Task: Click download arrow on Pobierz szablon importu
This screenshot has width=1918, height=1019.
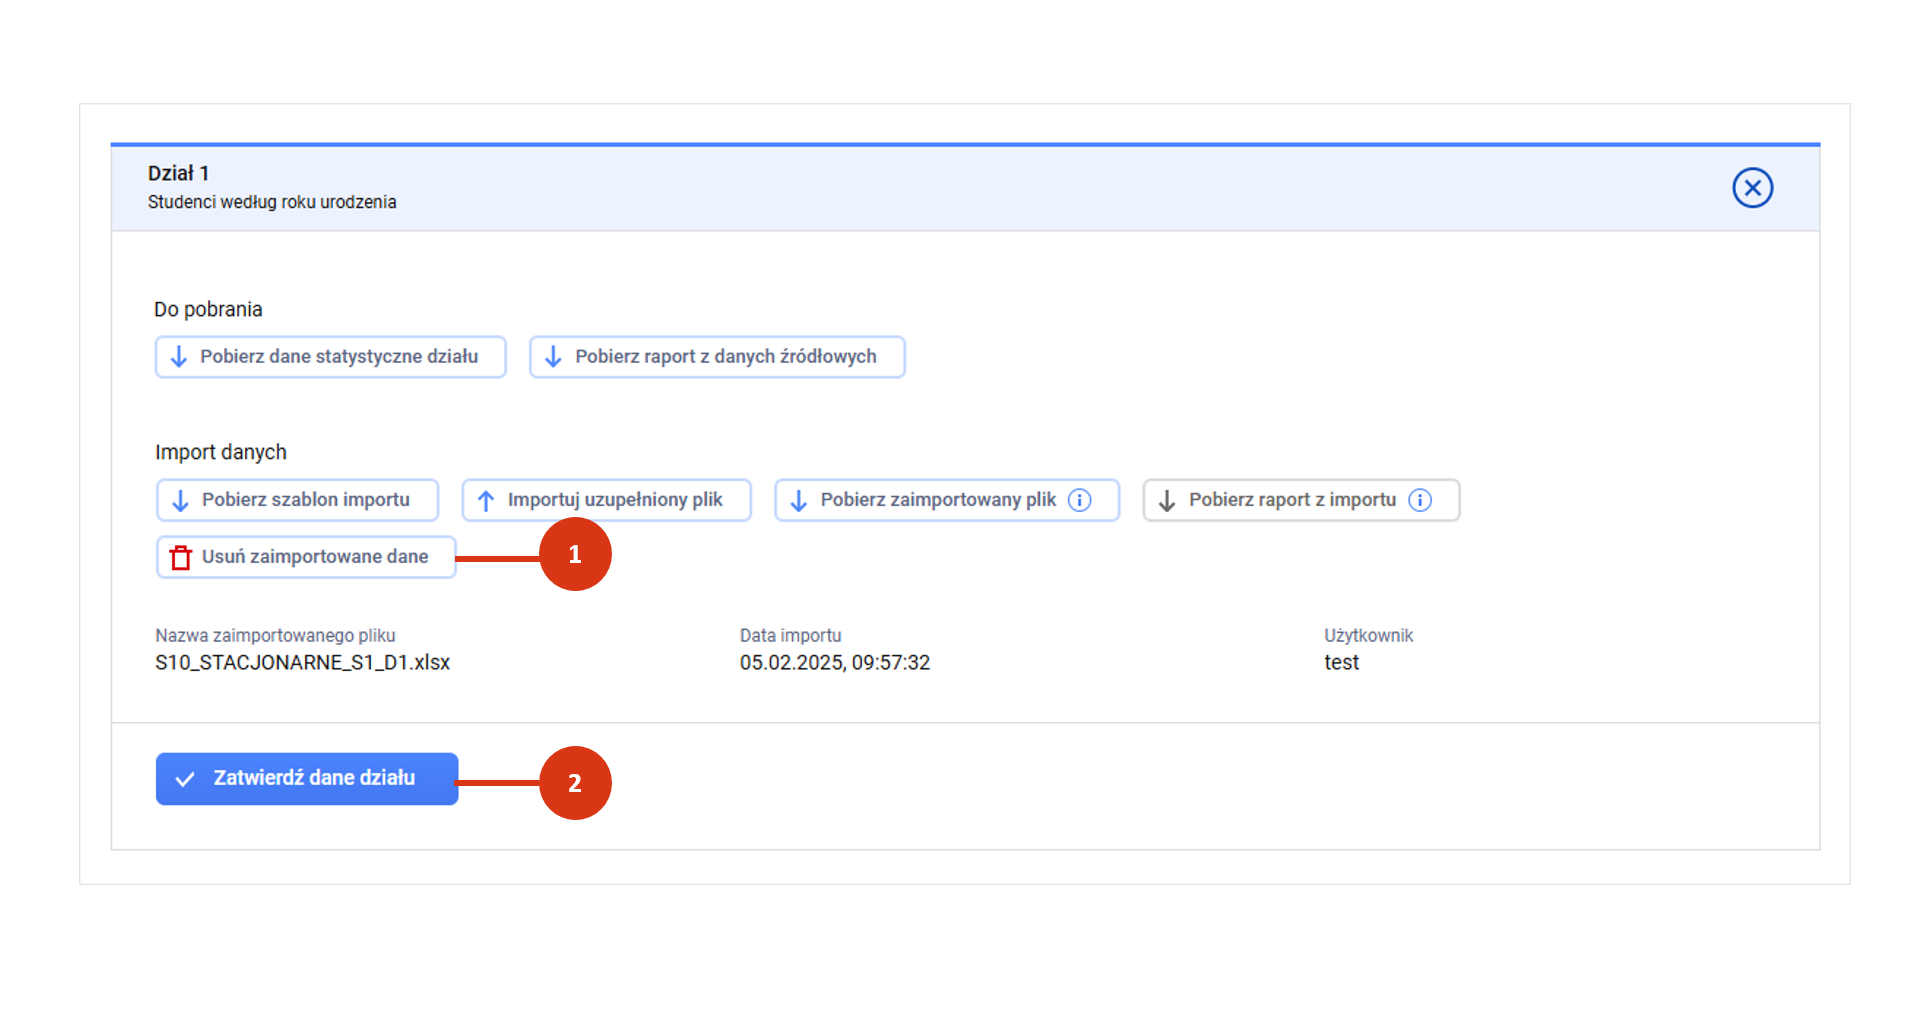Action: (180, 501)
